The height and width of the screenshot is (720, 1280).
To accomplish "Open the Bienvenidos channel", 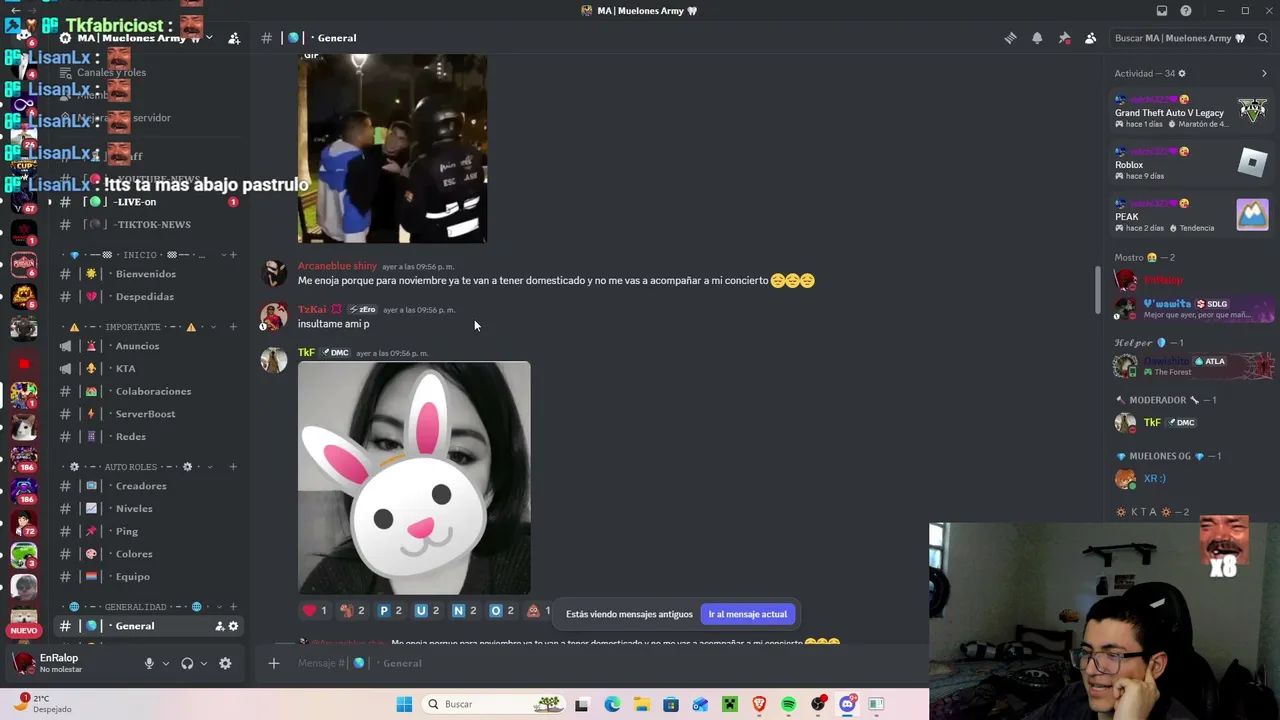I will click(x=145, y=274).
